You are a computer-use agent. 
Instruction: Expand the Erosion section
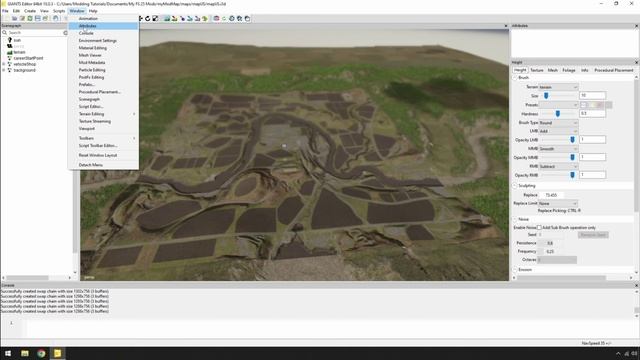point(515,270)
